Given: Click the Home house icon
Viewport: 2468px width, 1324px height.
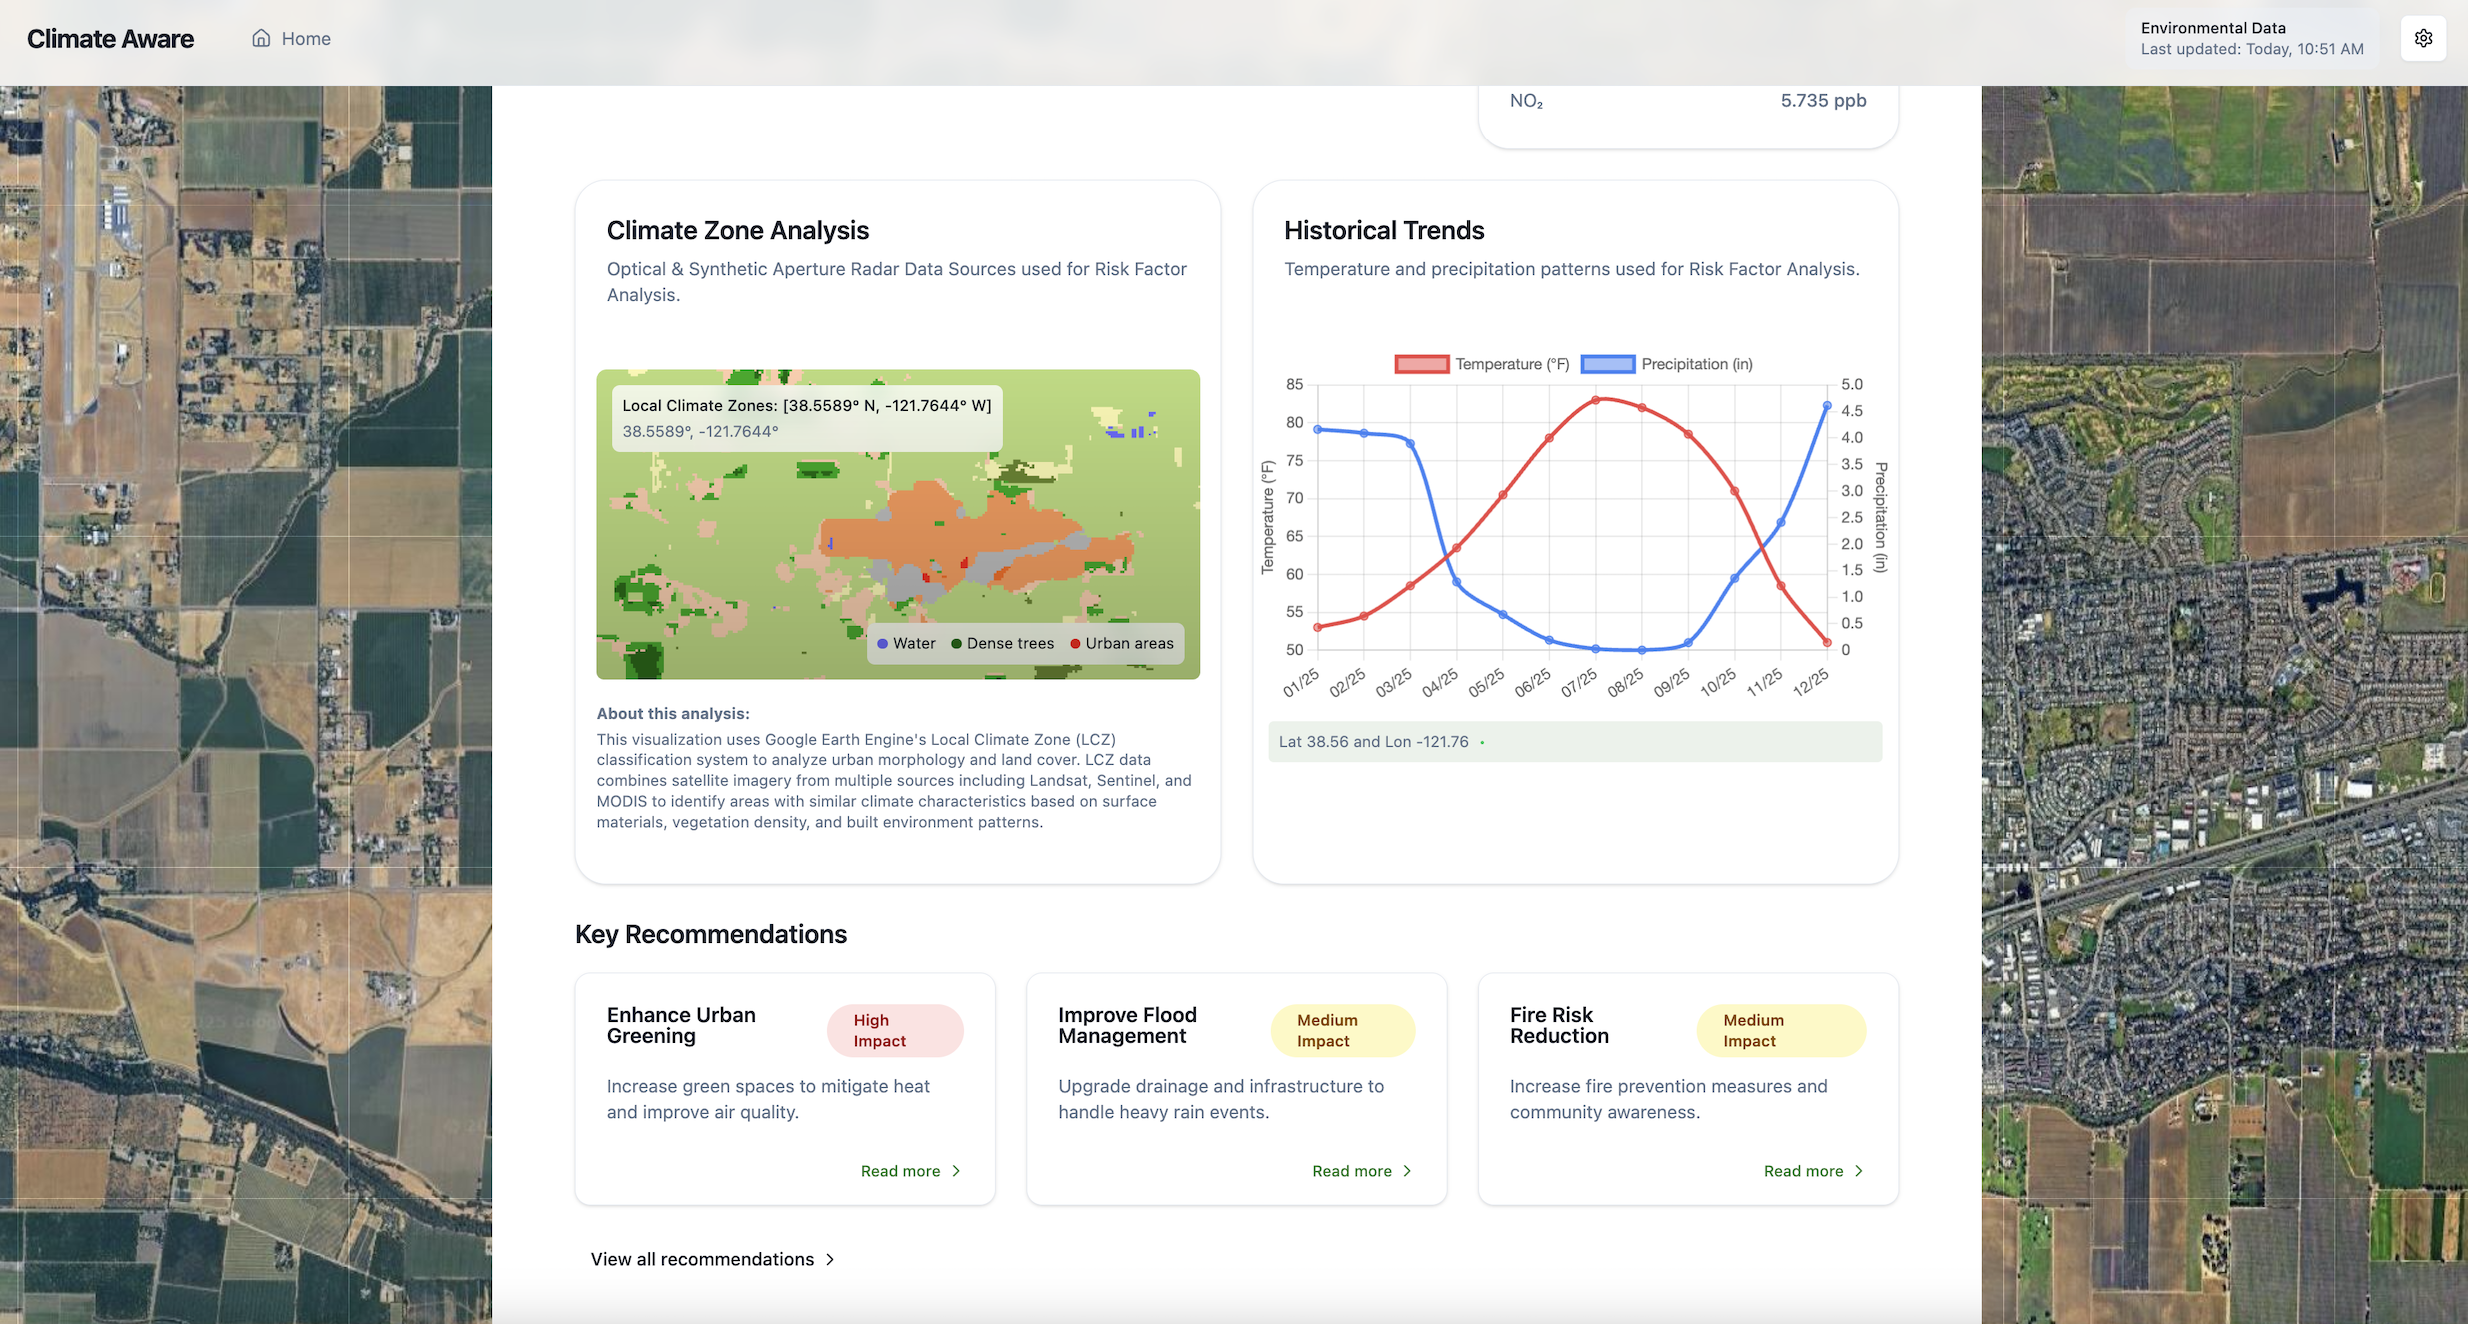Looking at the screenshot, I should click(261, 38).
